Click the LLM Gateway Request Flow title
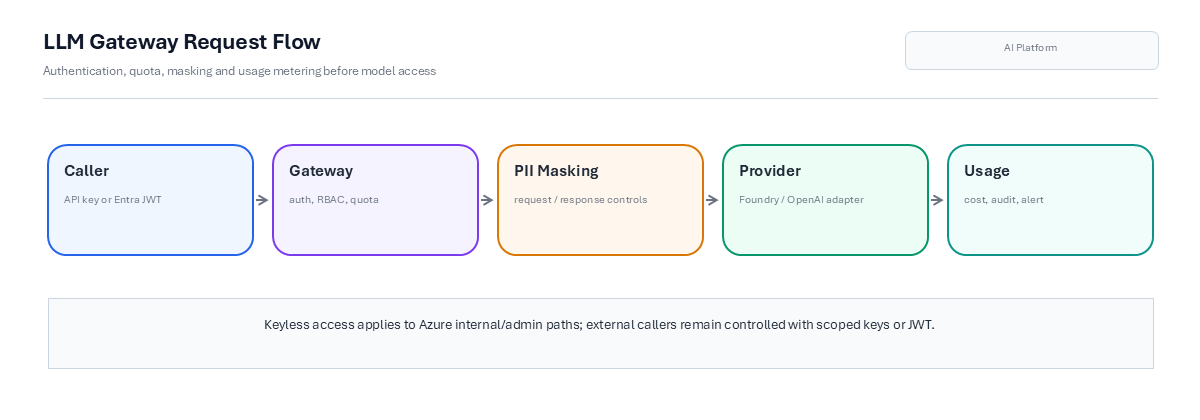Screen dimensions: 1200x420 [182, 42]
